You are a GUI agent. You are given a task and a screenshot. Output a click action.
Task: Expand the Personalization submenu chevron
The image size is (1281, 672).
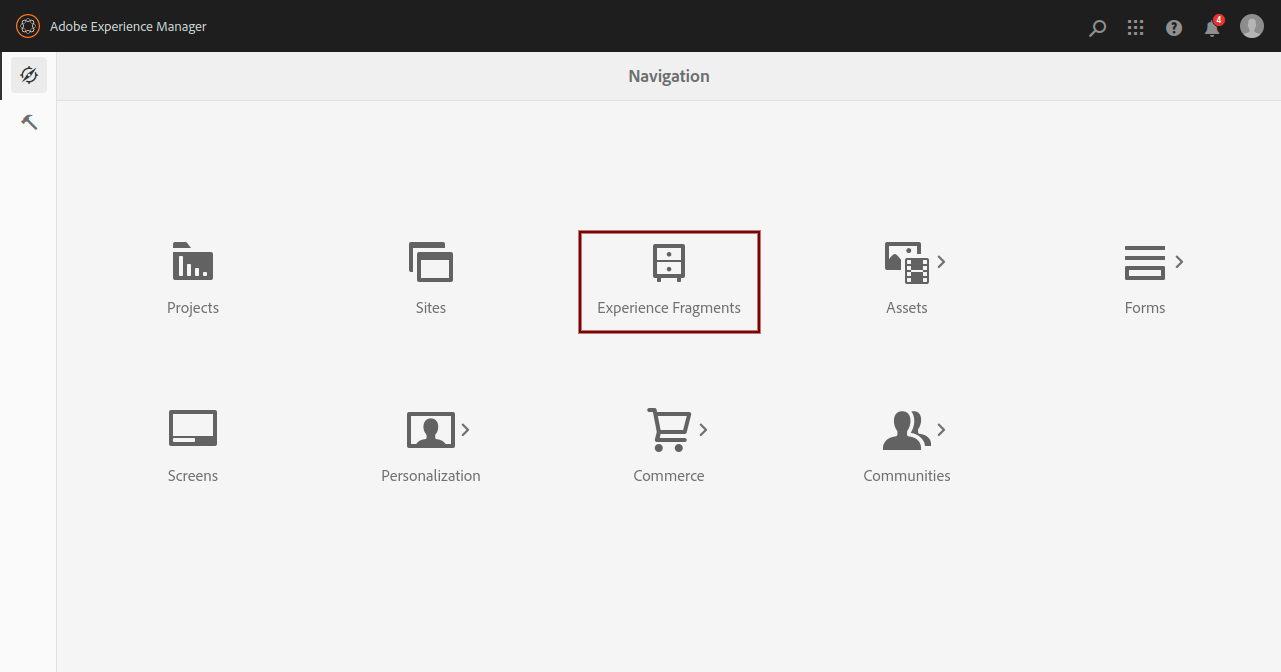tap(466, 430)
